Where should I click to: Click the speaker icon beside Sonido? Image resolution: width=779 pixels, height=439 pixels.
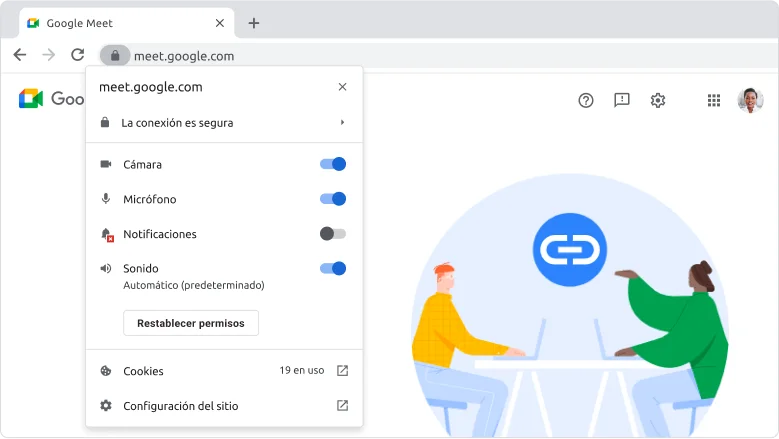[x=106, y=269]
